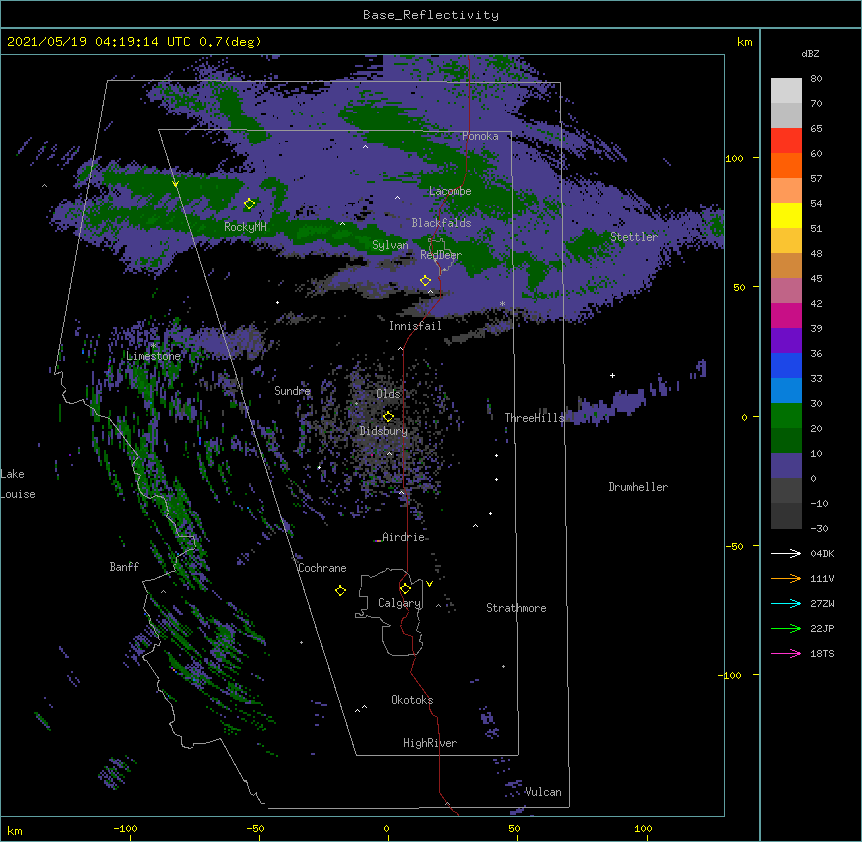Select the 22JP legend label
This screenshot has width=862, height=842.
click(822, 628)
